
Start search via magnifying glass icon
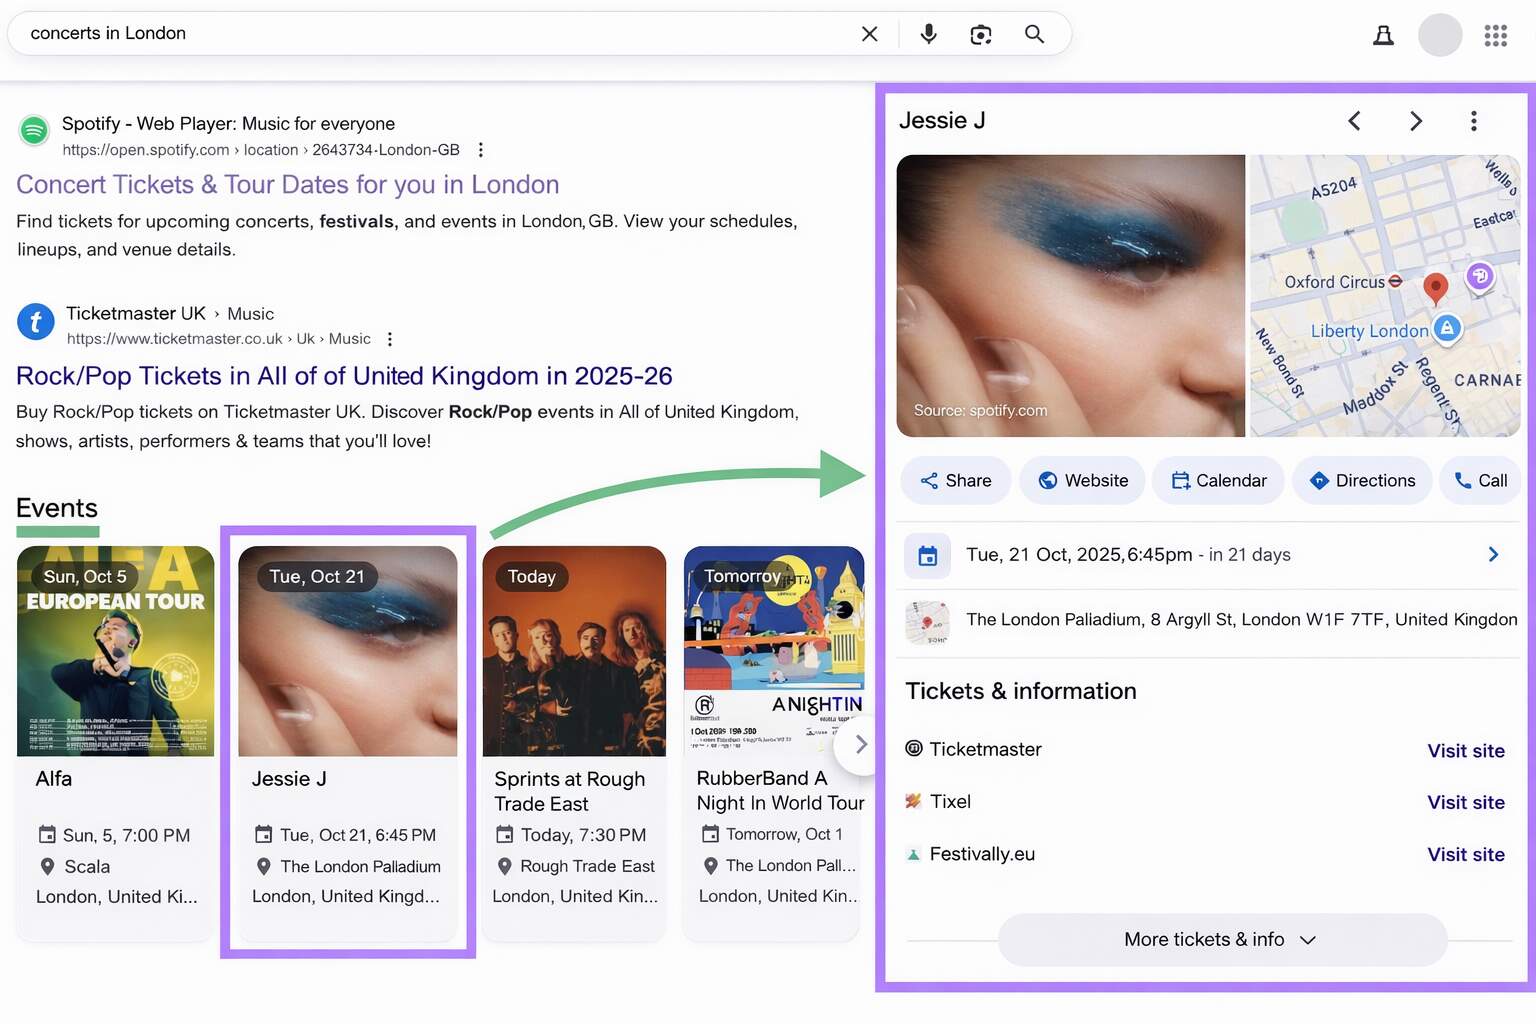(x=1035, y=33)
